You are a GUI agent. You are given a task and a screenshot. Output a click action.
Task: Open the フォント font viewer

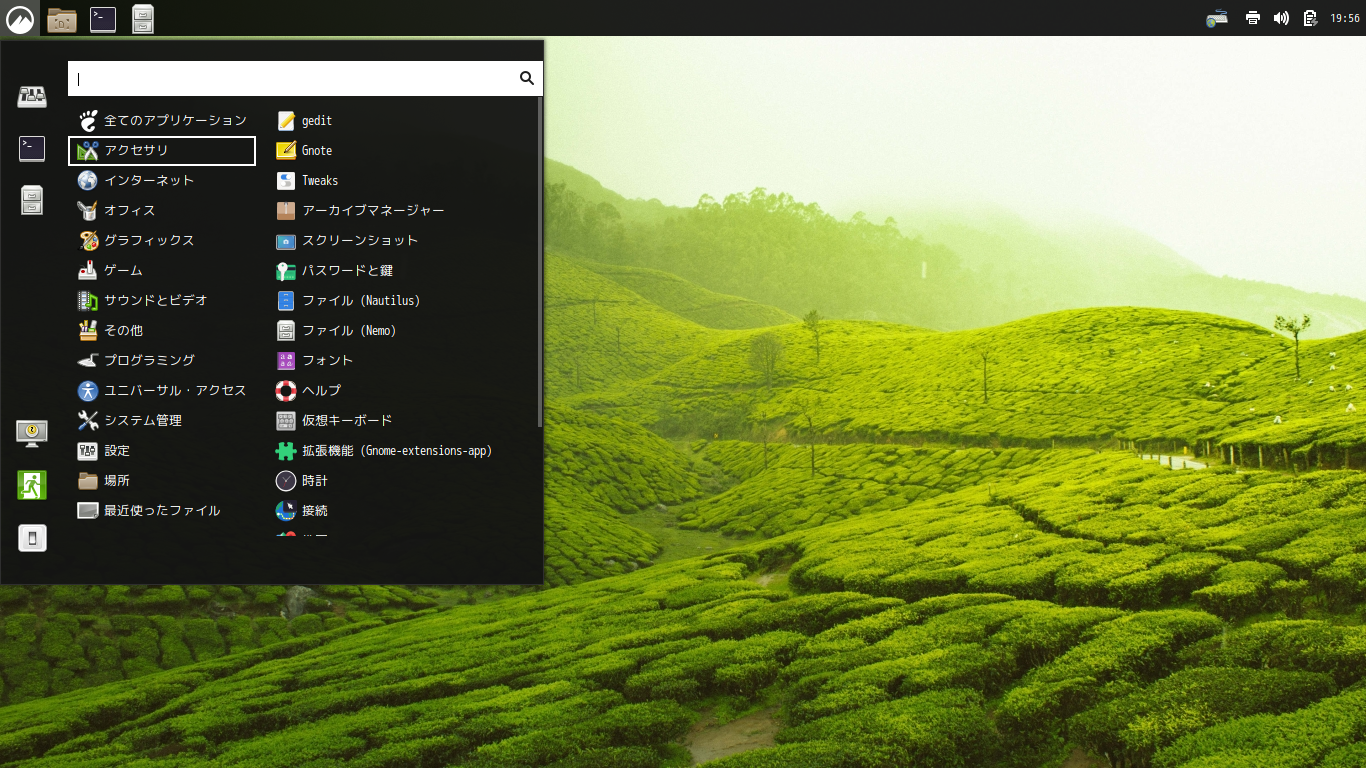314,361
